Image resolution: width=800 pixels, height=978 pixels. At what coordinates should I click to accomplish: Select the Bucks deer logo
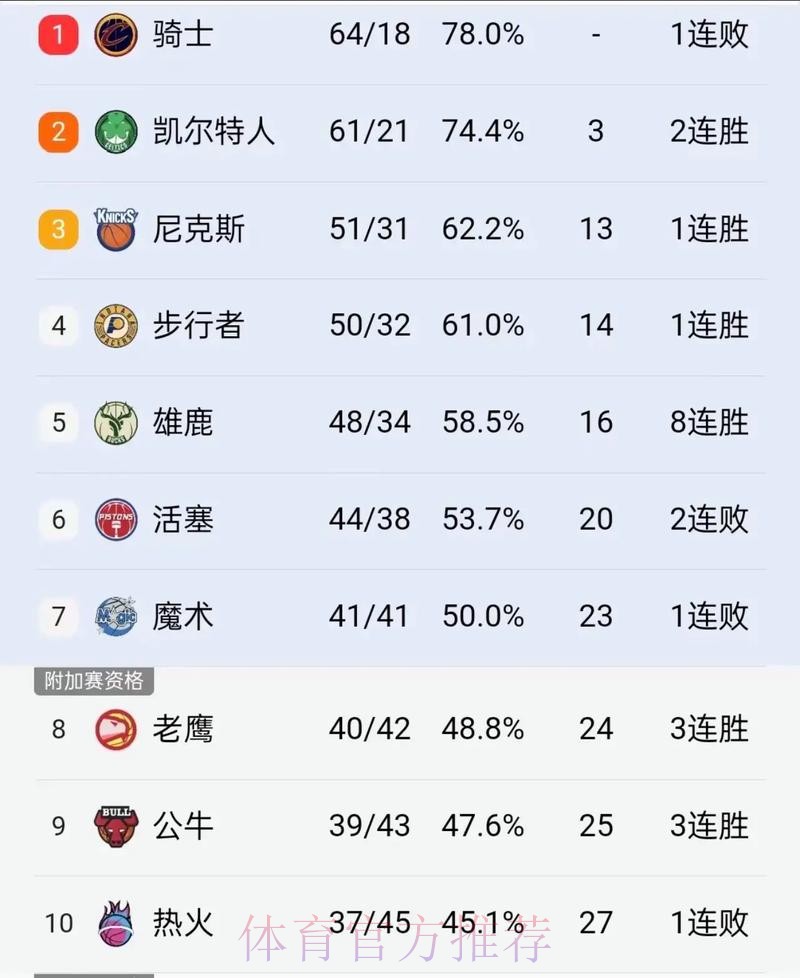pos(117,423)
